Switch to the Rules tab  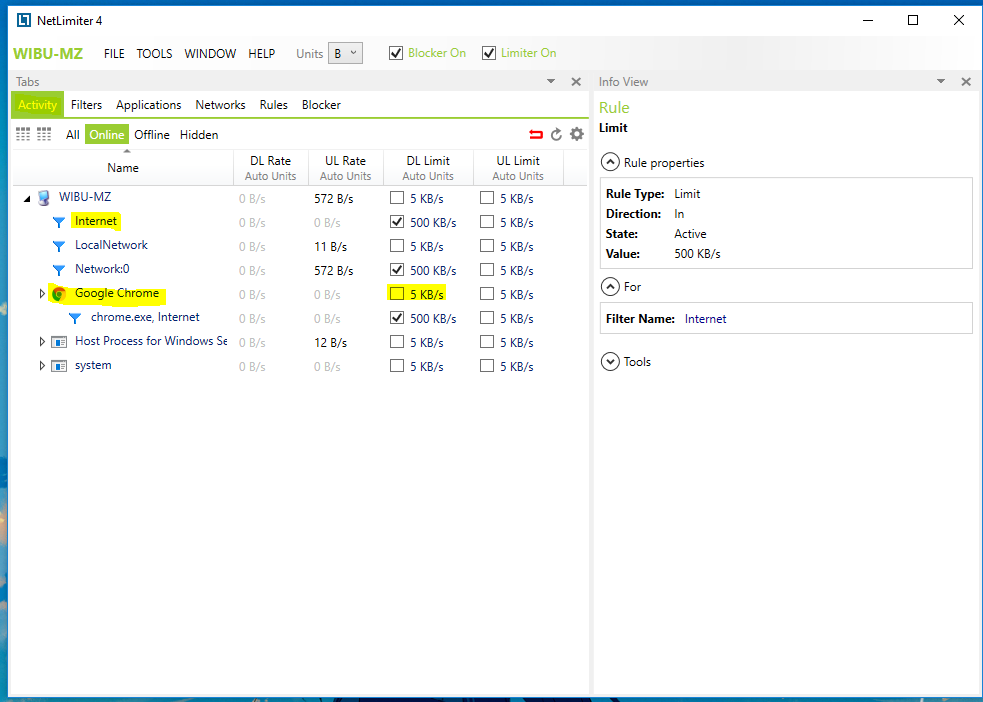(273, 105)
